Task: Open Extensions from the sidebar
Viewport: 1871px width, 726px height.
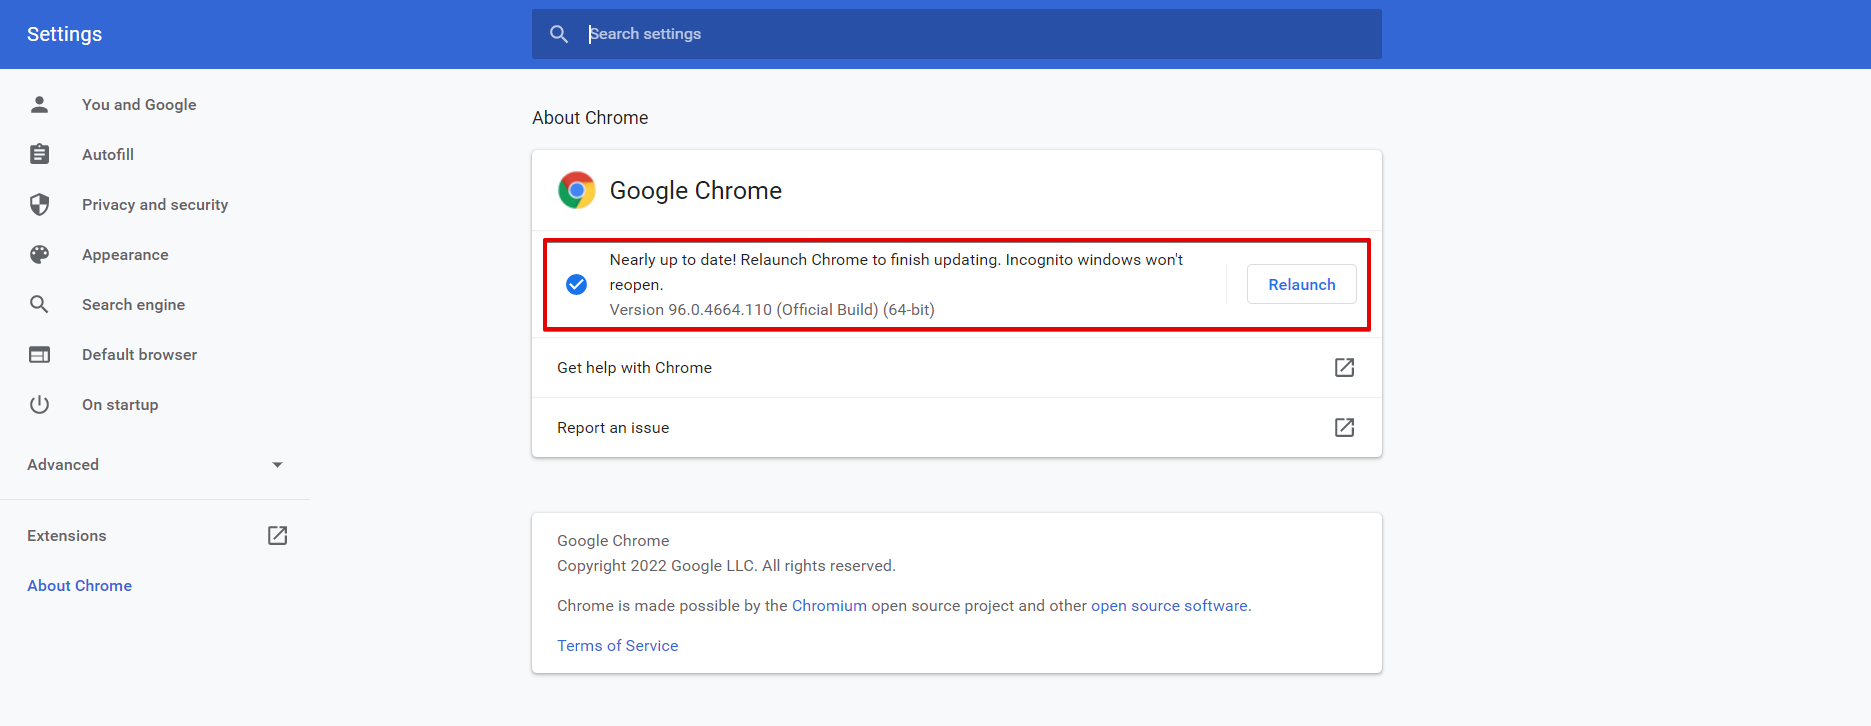Action: 66,536
